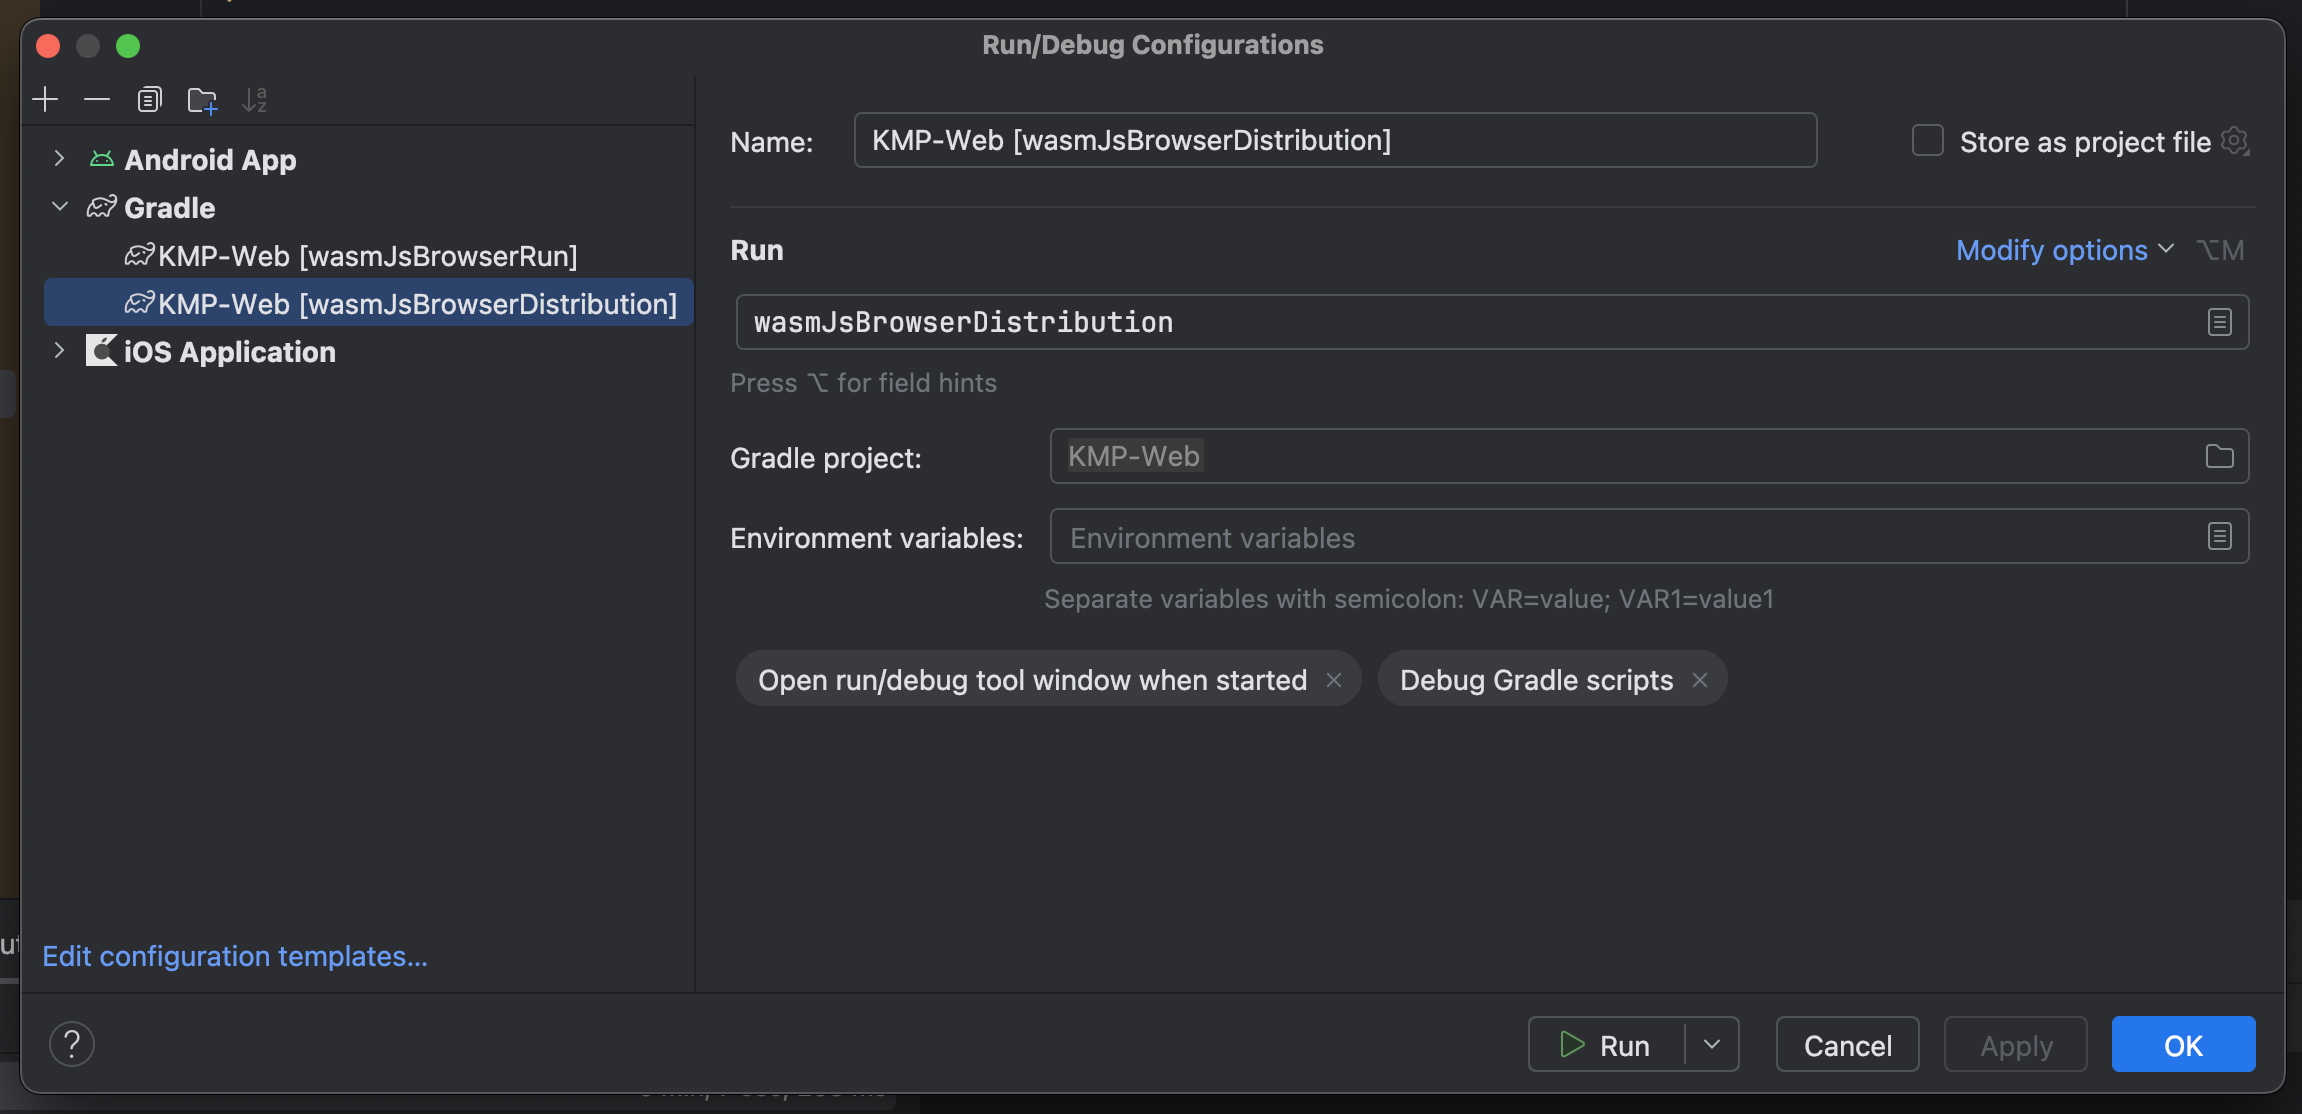The height and width of the screenshot is (1114, 2302).
Task: Select KMP-Web [wasmJsBrowserRun] configuration
Action: tap(367, 256)
